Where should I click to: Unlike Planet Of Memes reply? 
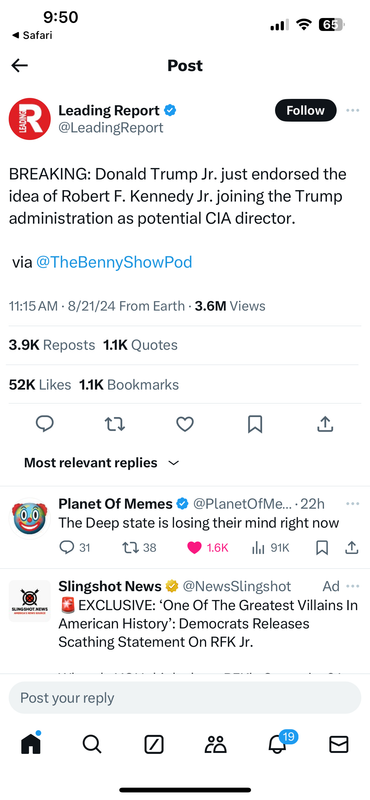pyautogui.click(x=194, y=548)
